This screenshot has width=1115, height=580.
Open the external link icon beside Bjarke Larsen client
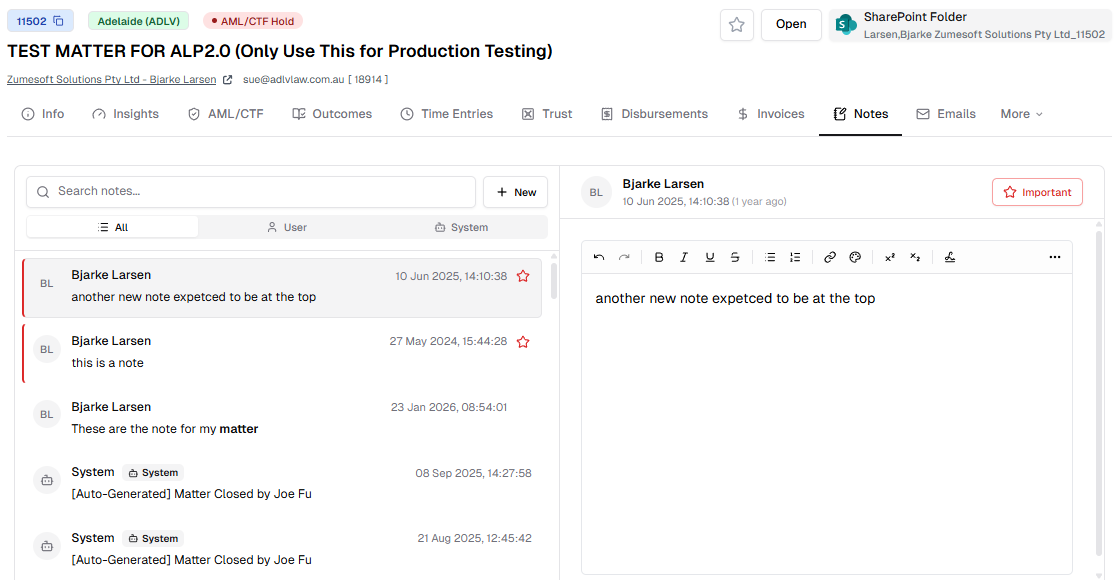click(x=228, y=80)
